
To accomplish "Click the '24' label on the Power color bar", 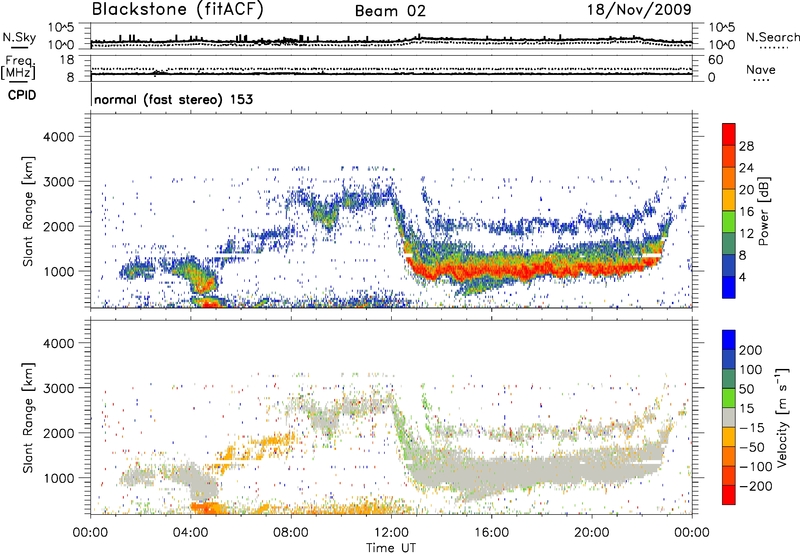I will 746,168.
